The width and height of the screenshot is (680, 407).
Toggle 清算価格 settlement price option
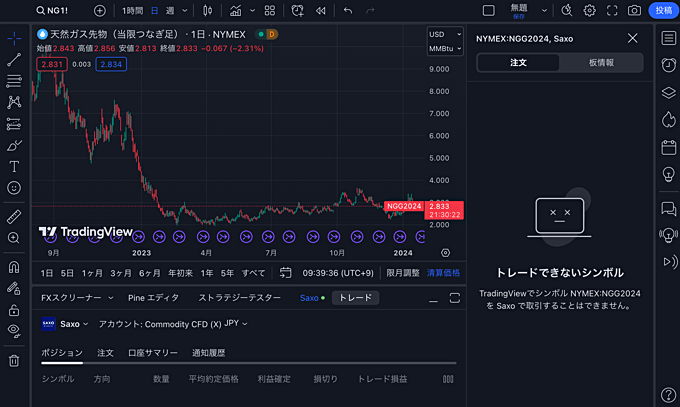(443, 273)
